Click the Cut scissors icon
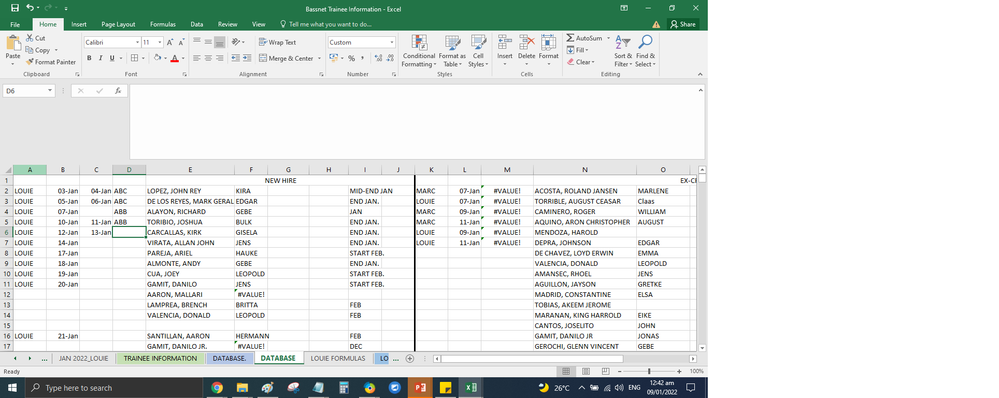 pyautogui.click(x=30, y=38)
